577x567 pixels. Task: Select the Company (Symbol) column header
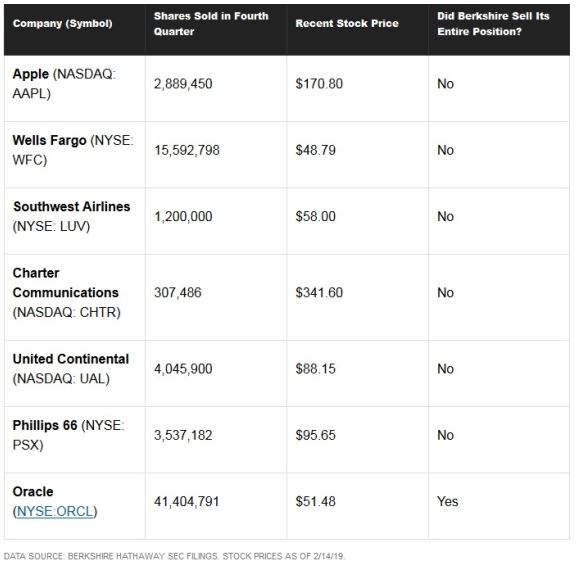(63, 24)
